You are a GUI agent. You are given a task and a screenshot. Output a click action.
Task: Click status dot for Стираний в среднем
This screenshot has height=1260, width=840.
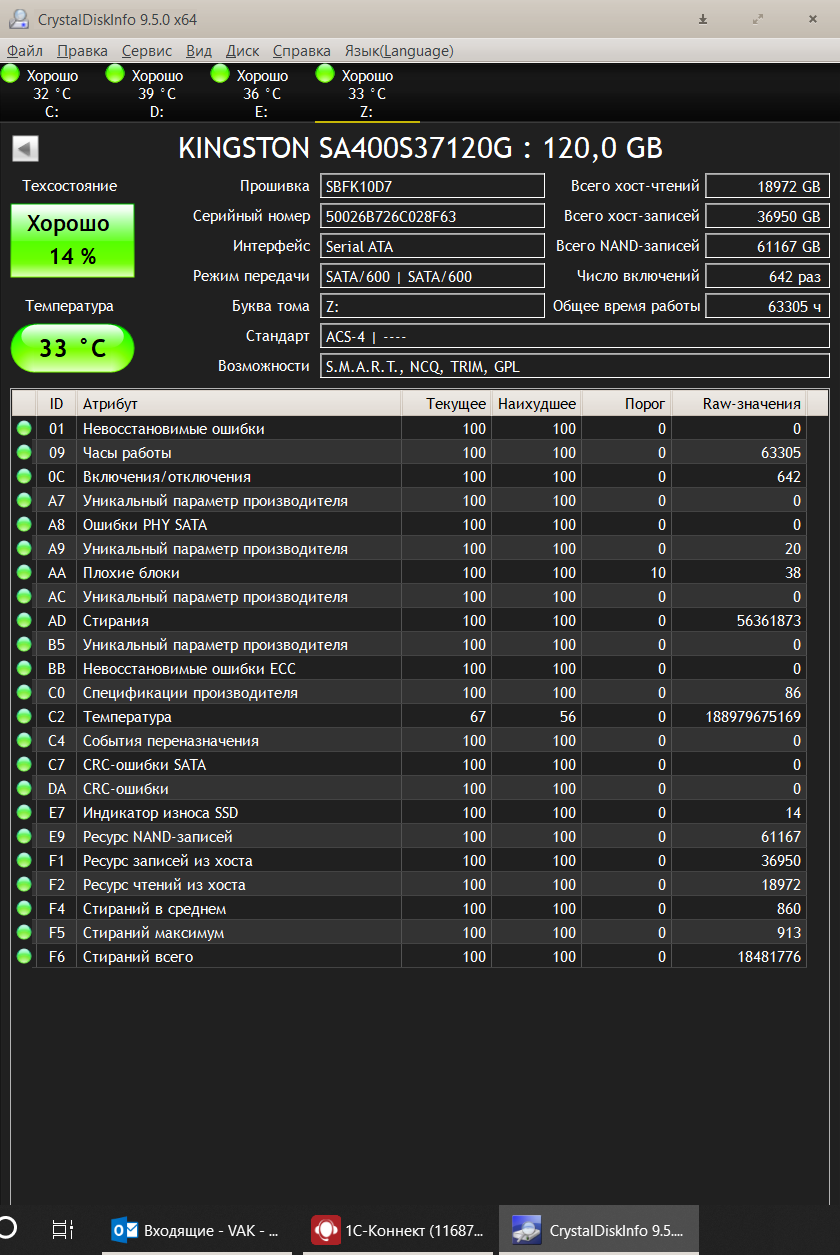[x=24, y=909]
